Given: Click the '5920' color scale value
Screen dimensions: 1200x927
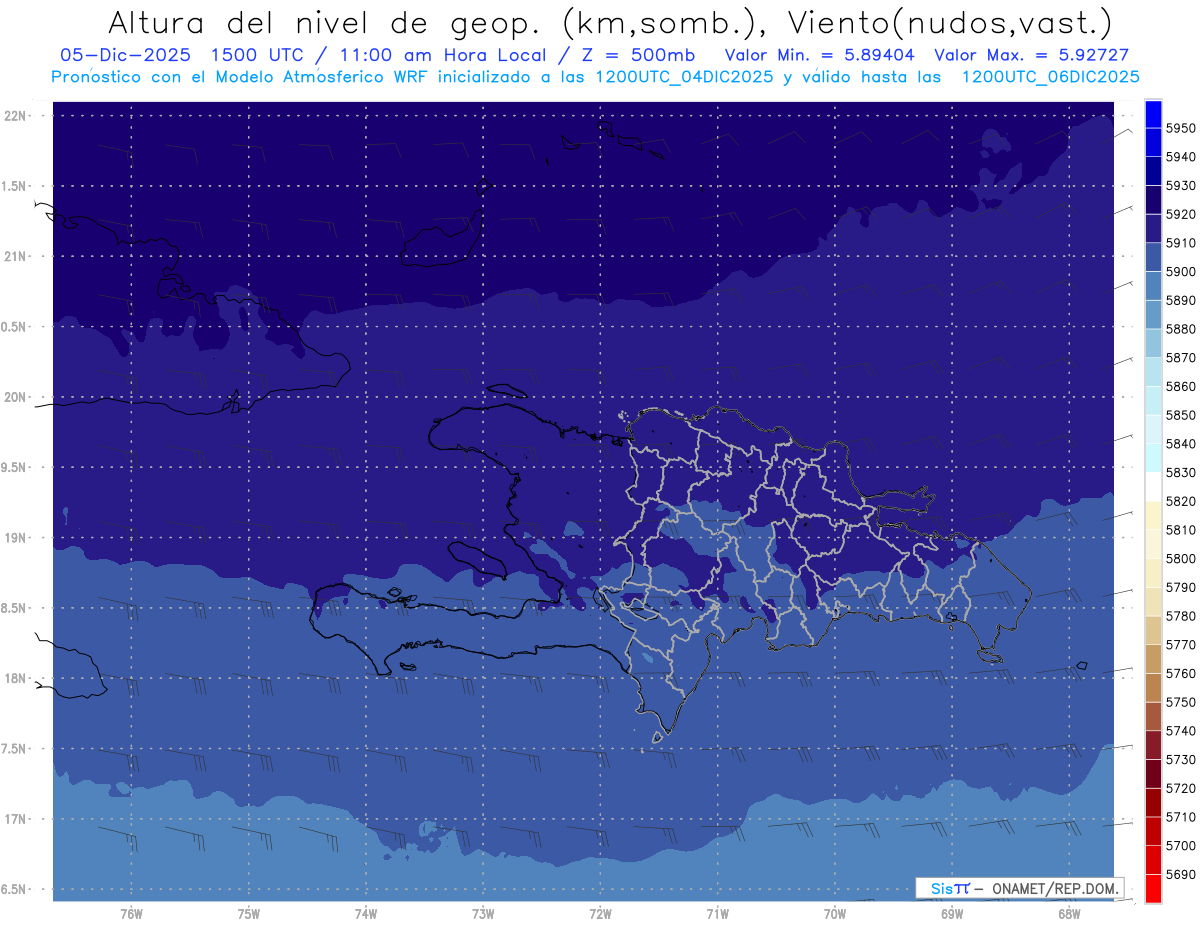Looking at the screenshot, I should pos(1180,214).
